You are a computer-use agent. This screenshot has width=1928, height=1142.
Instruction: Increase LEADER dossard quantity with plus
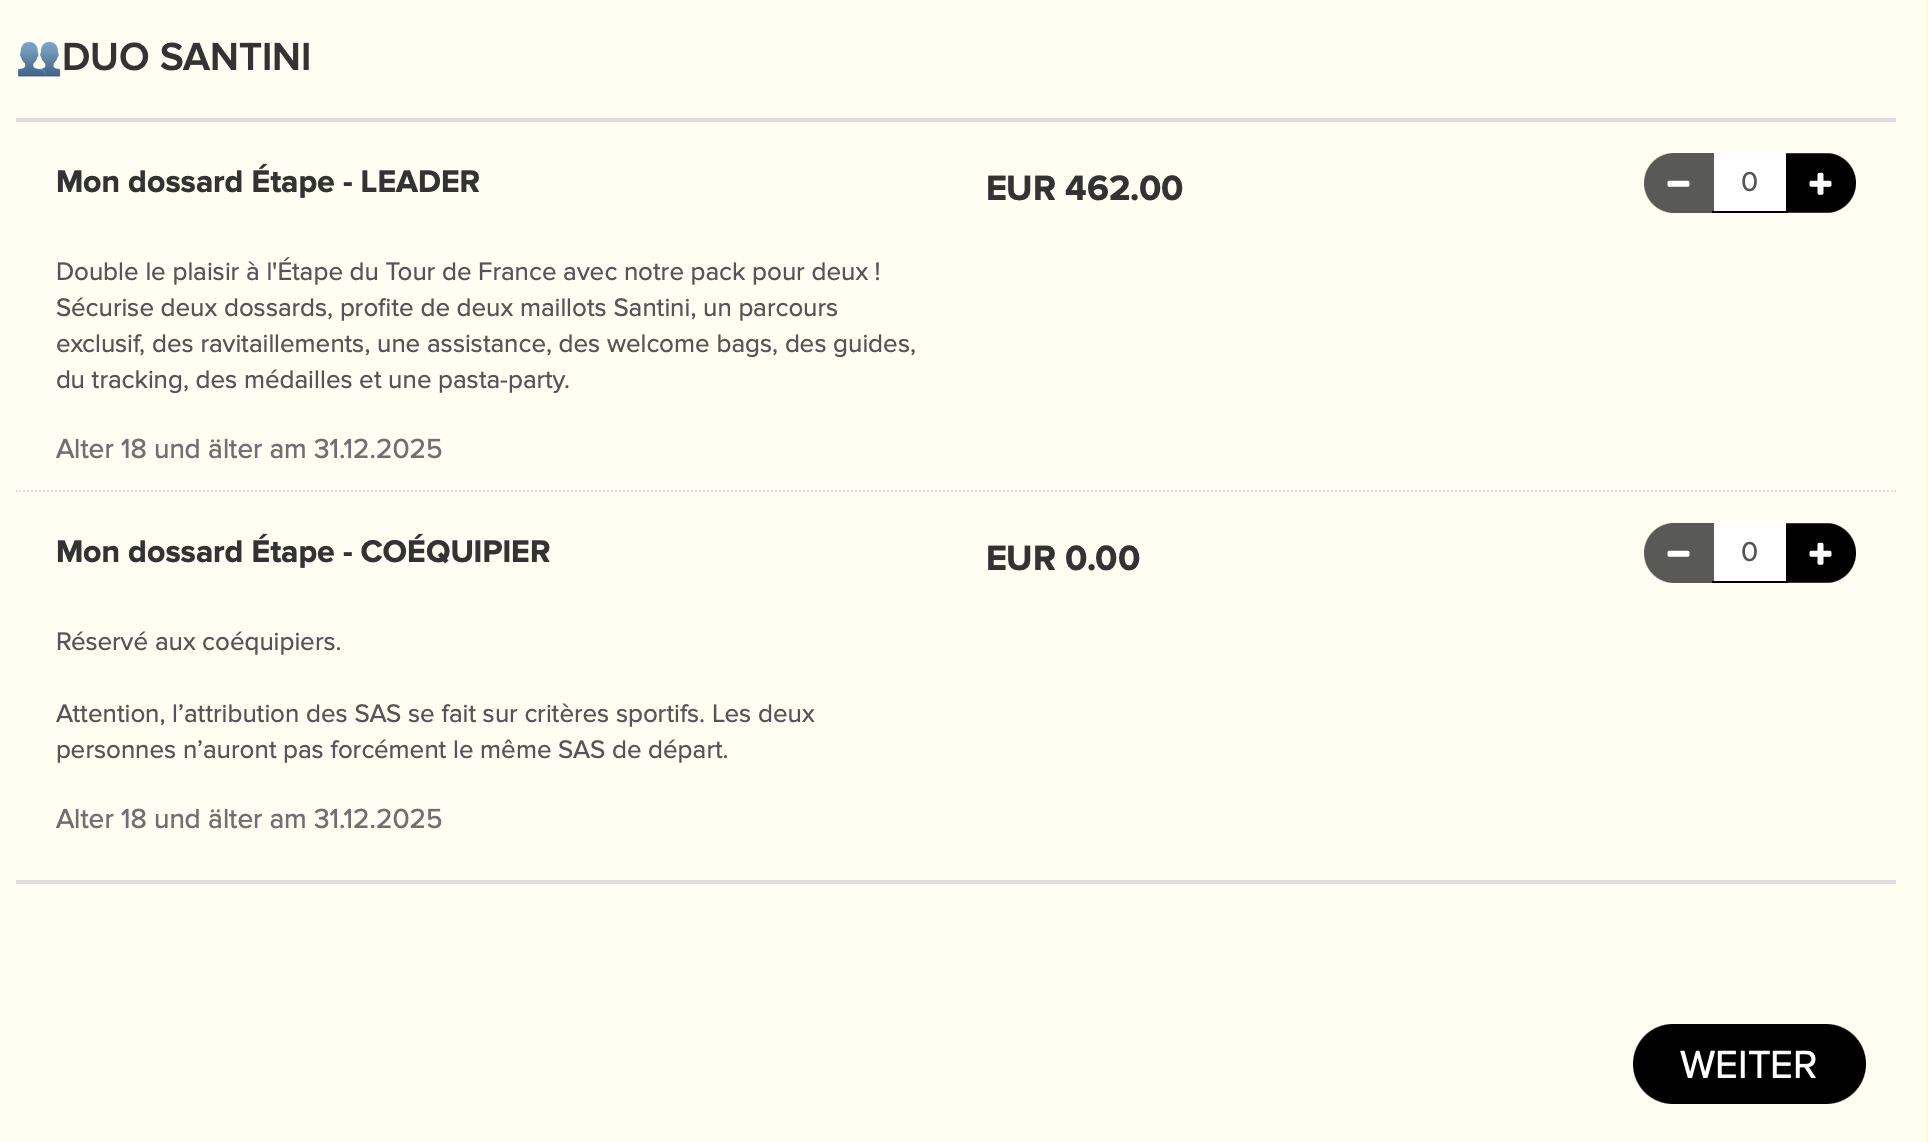pos(1820,183)
